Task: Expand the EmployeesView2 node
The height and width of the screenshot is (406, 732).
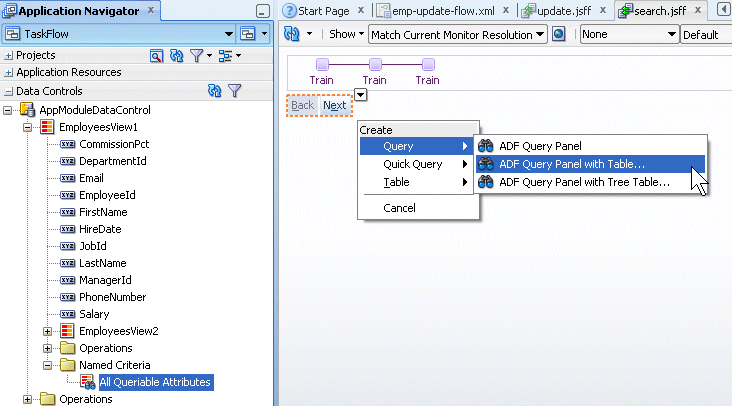Action: click(47, 331)
